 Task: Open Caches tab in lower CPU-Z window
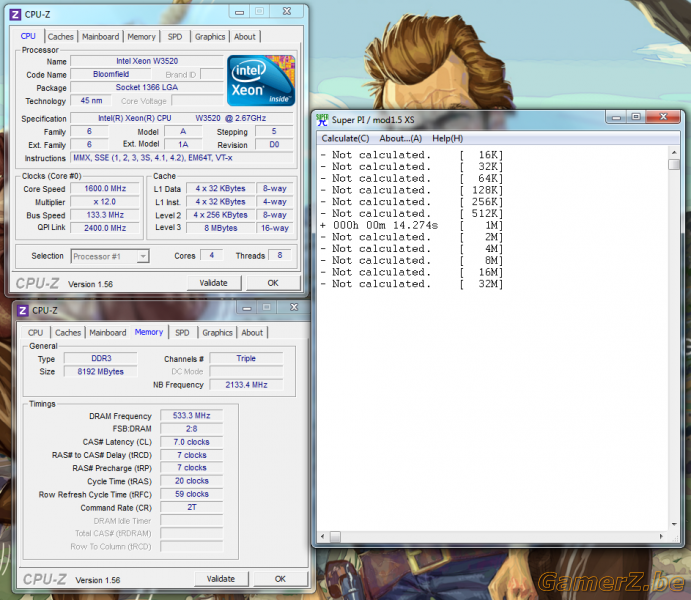coord(68,333)
